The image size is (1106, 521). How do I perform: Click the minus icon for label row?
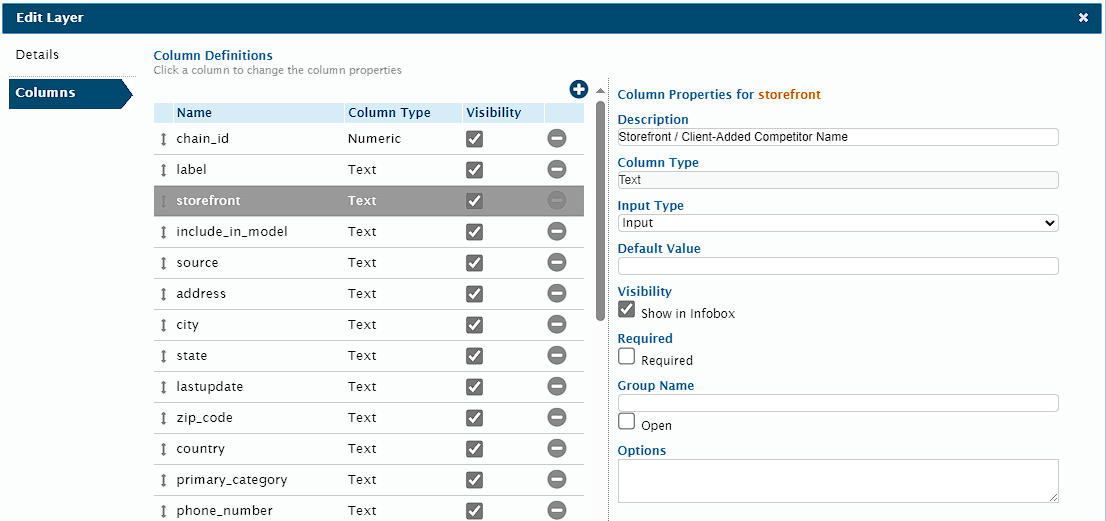(557, 170)
